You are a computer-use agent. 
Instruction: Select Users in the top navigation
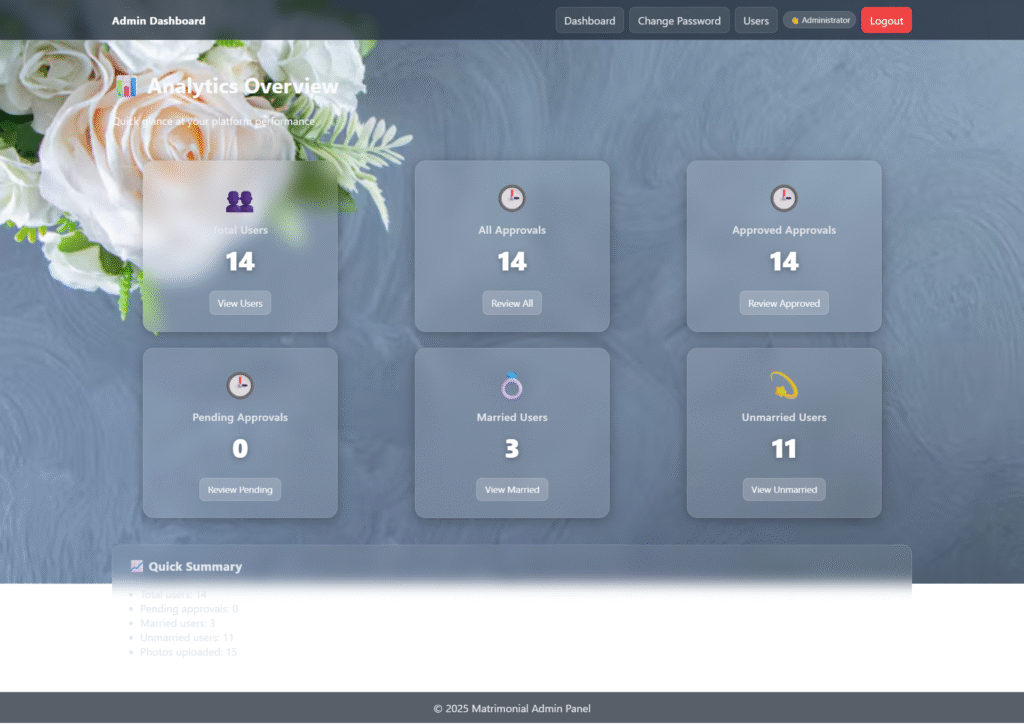pos(756,20)
